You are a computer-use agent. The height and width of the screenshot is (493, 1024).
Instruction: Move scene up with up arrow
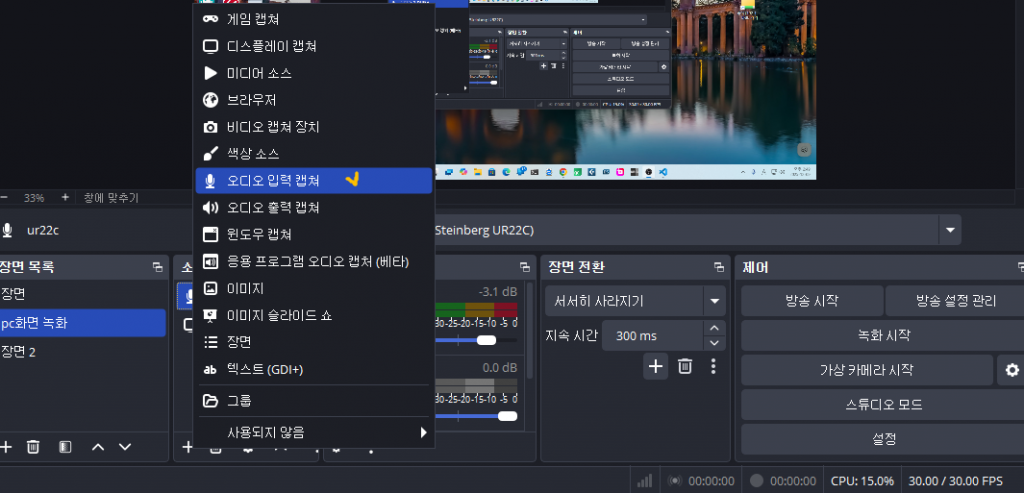click(x=98, y=447)
